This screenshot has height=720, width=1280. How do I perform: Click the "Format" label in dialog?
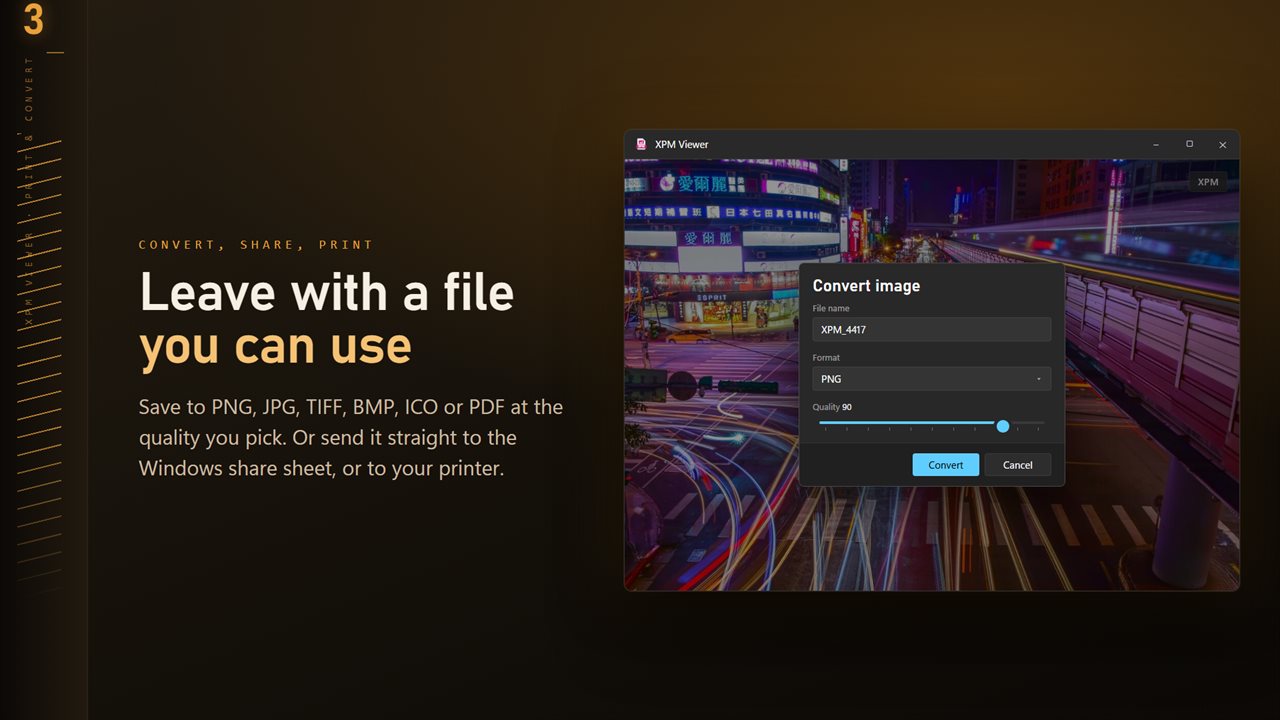point(826,357)
